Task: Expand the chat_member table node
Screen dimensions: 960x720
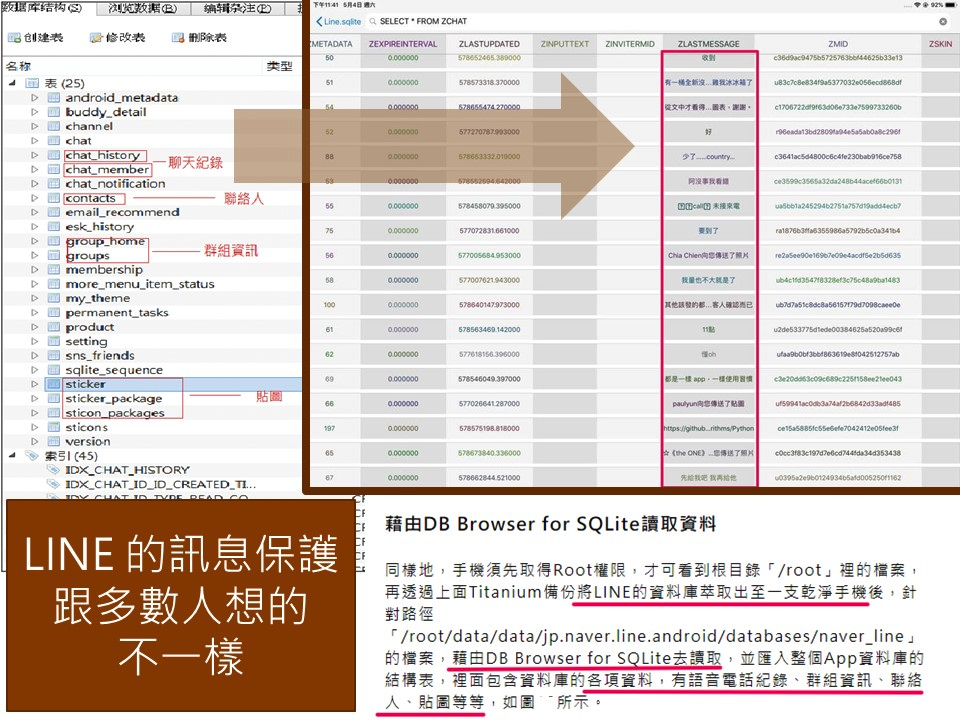Action: coord(34,170)
